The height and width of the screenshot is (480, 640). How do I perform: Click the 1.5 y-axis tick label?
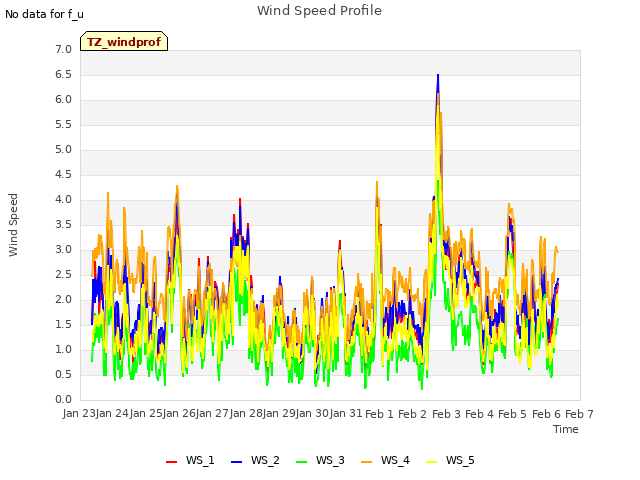[x=63, y=324]
